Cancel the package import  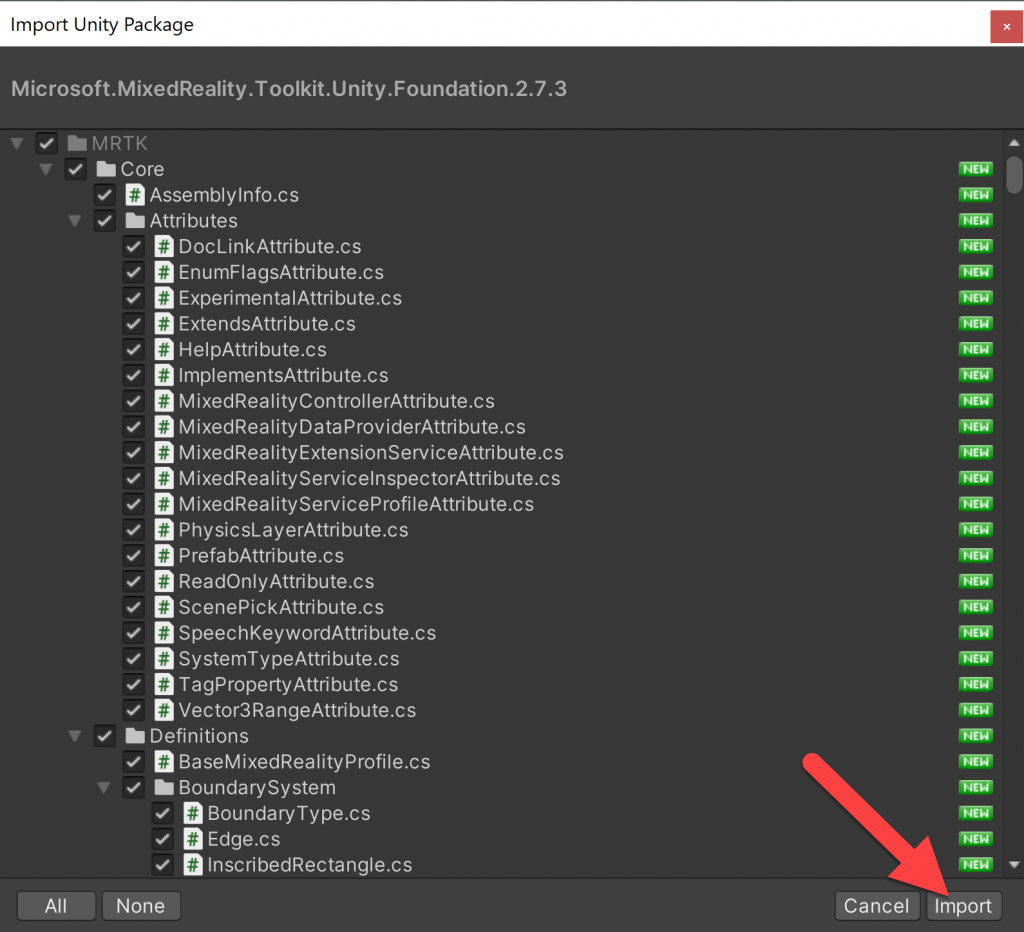pos(876,906)
